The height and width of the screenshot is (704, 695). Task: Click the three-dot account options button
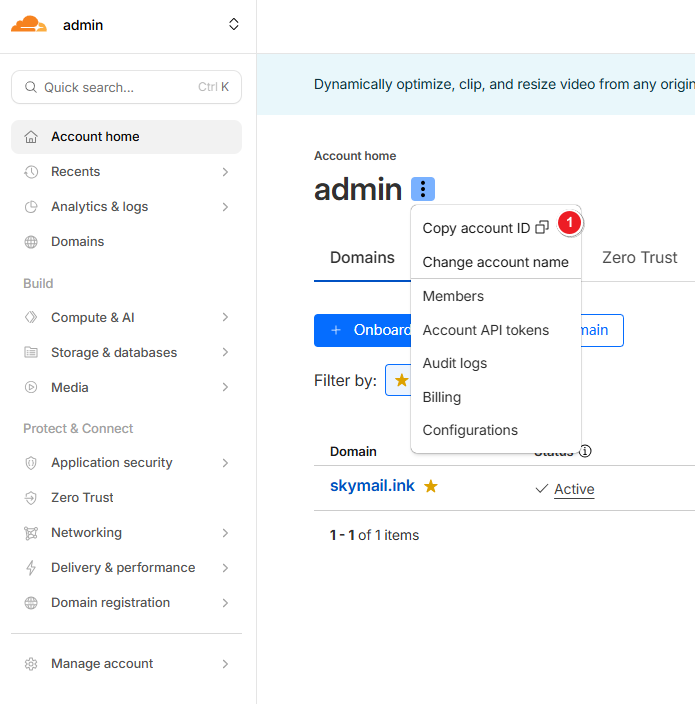423,189
